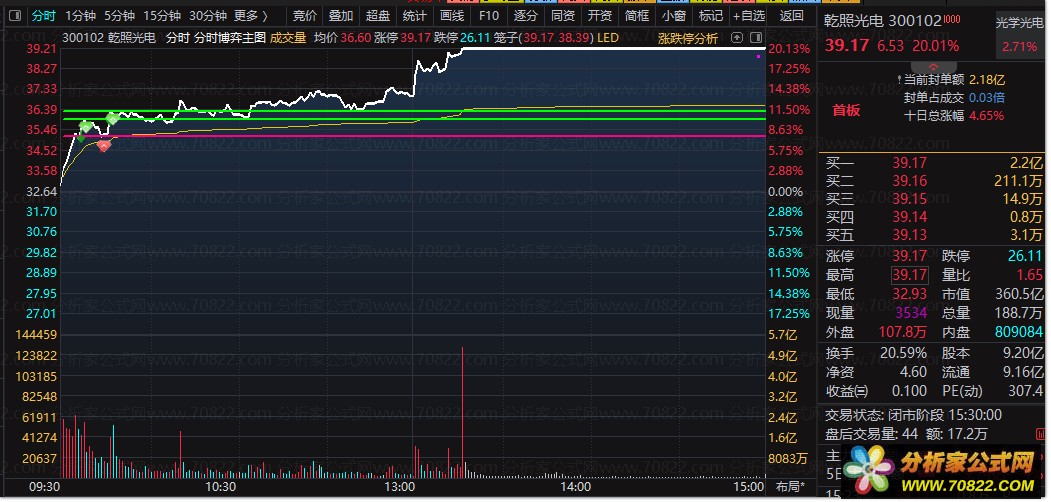1051x502 pixels.
Task: Click the 市值 value 360.5亿
Action: pyautogui.click(x=1019, y=294)
